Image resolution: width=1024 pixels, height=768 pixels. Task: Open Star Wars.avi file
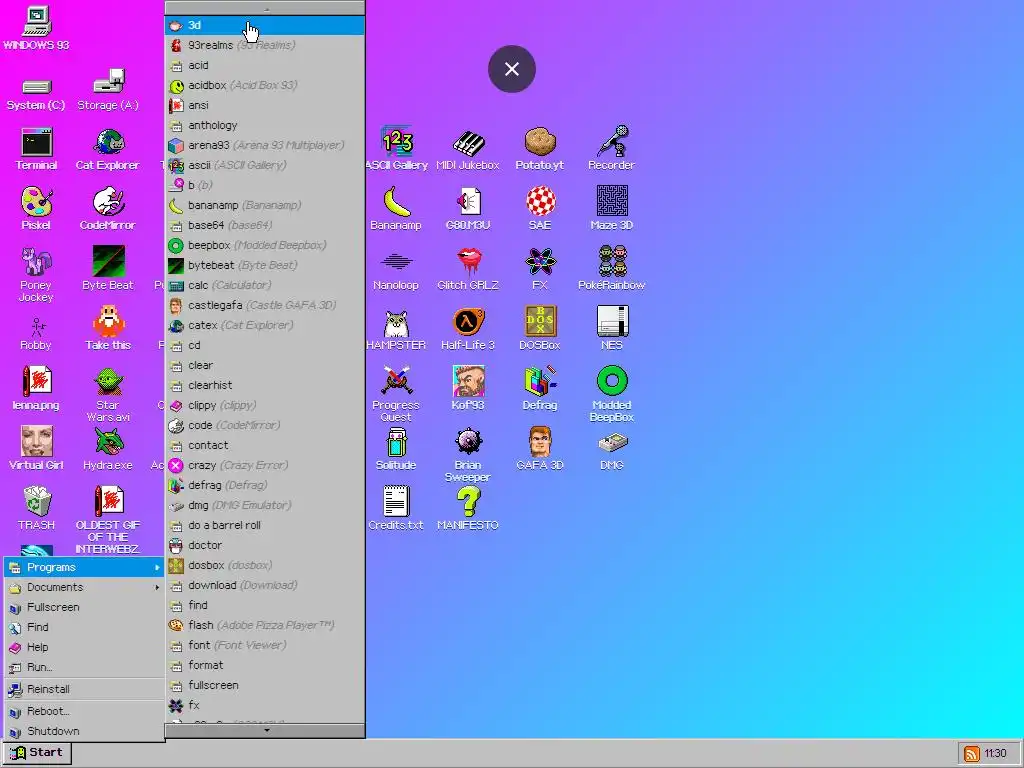(108, 394)
